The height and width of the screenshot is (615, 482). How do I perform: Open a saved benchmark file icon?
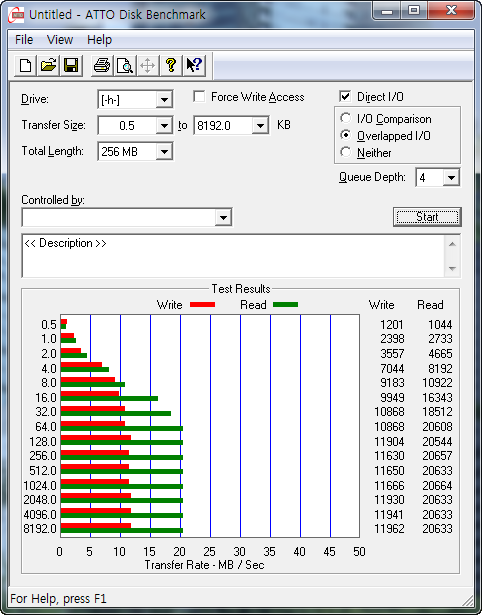point(48,65)
